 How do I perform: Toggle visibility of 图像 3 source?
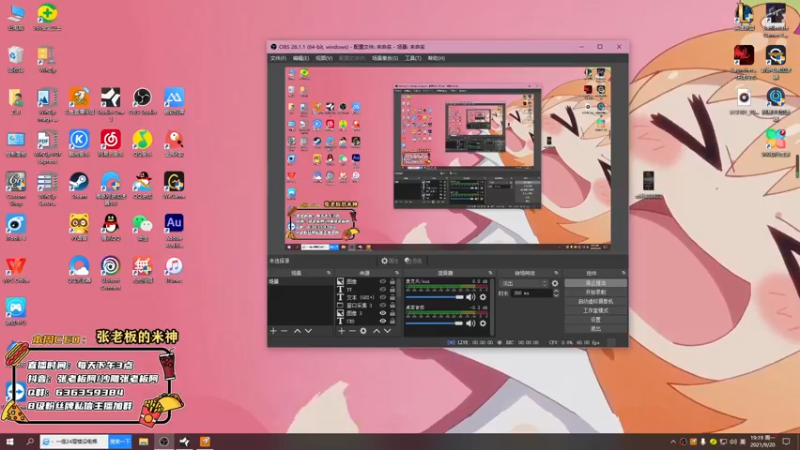pyautogui.click(x=383, y=313)
